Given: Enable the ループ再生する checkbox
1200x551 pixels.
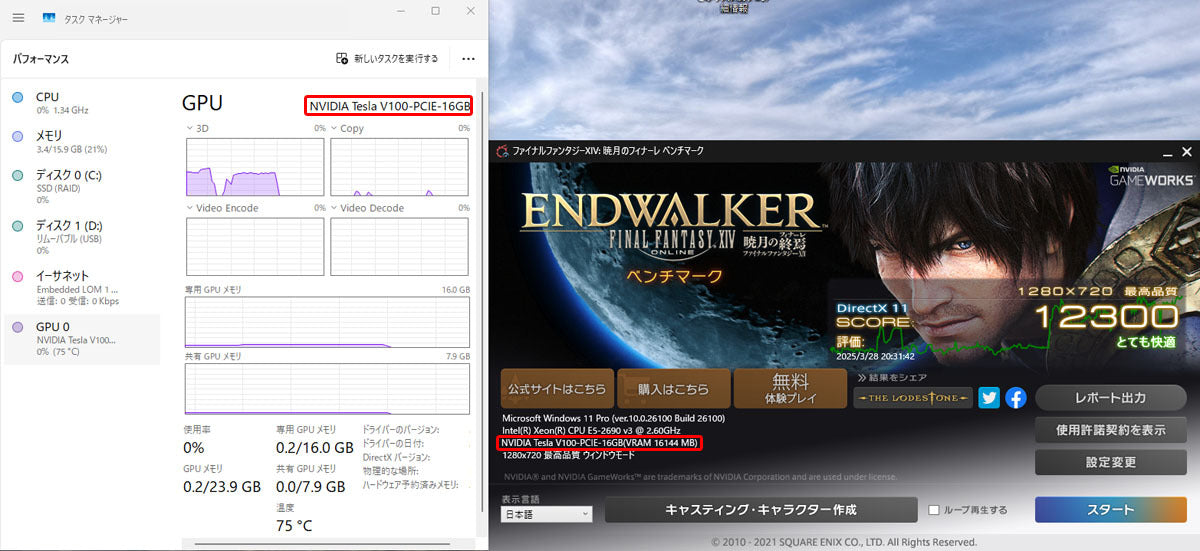Looking at the screenshot, I should click(934, 510).
